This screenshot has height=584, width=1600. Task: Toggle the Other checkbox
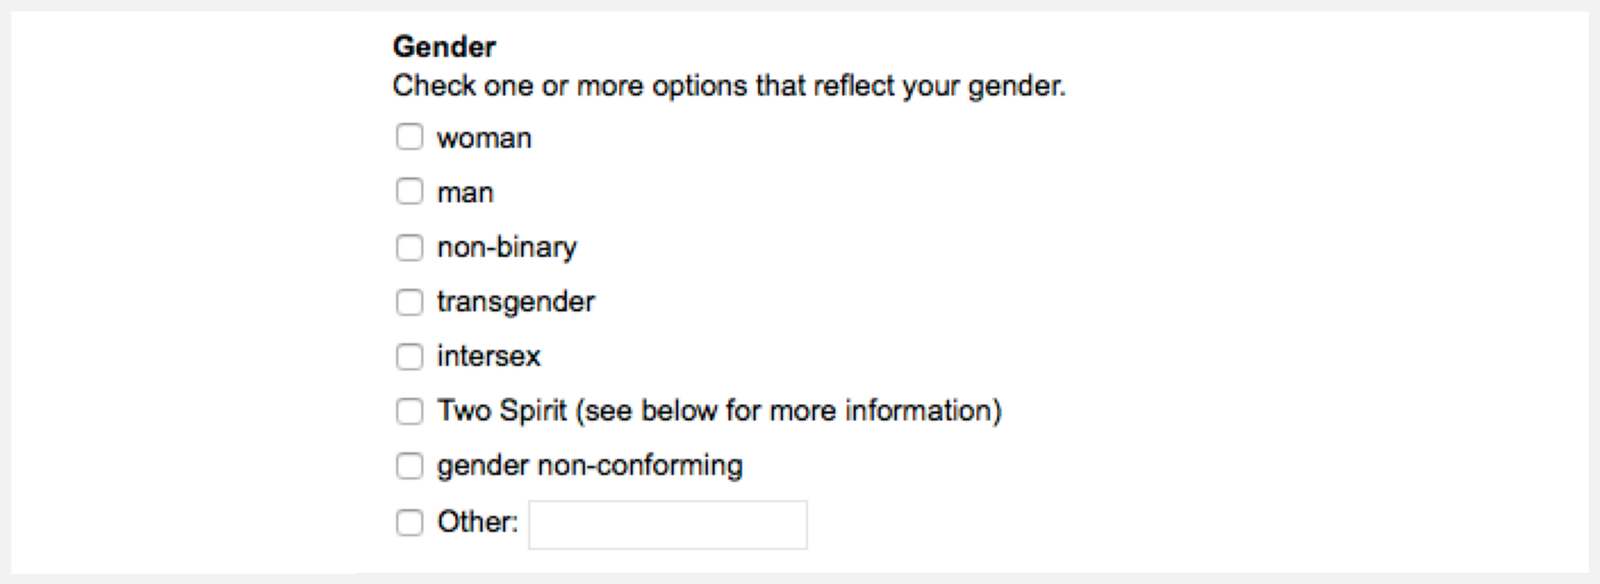409,522
